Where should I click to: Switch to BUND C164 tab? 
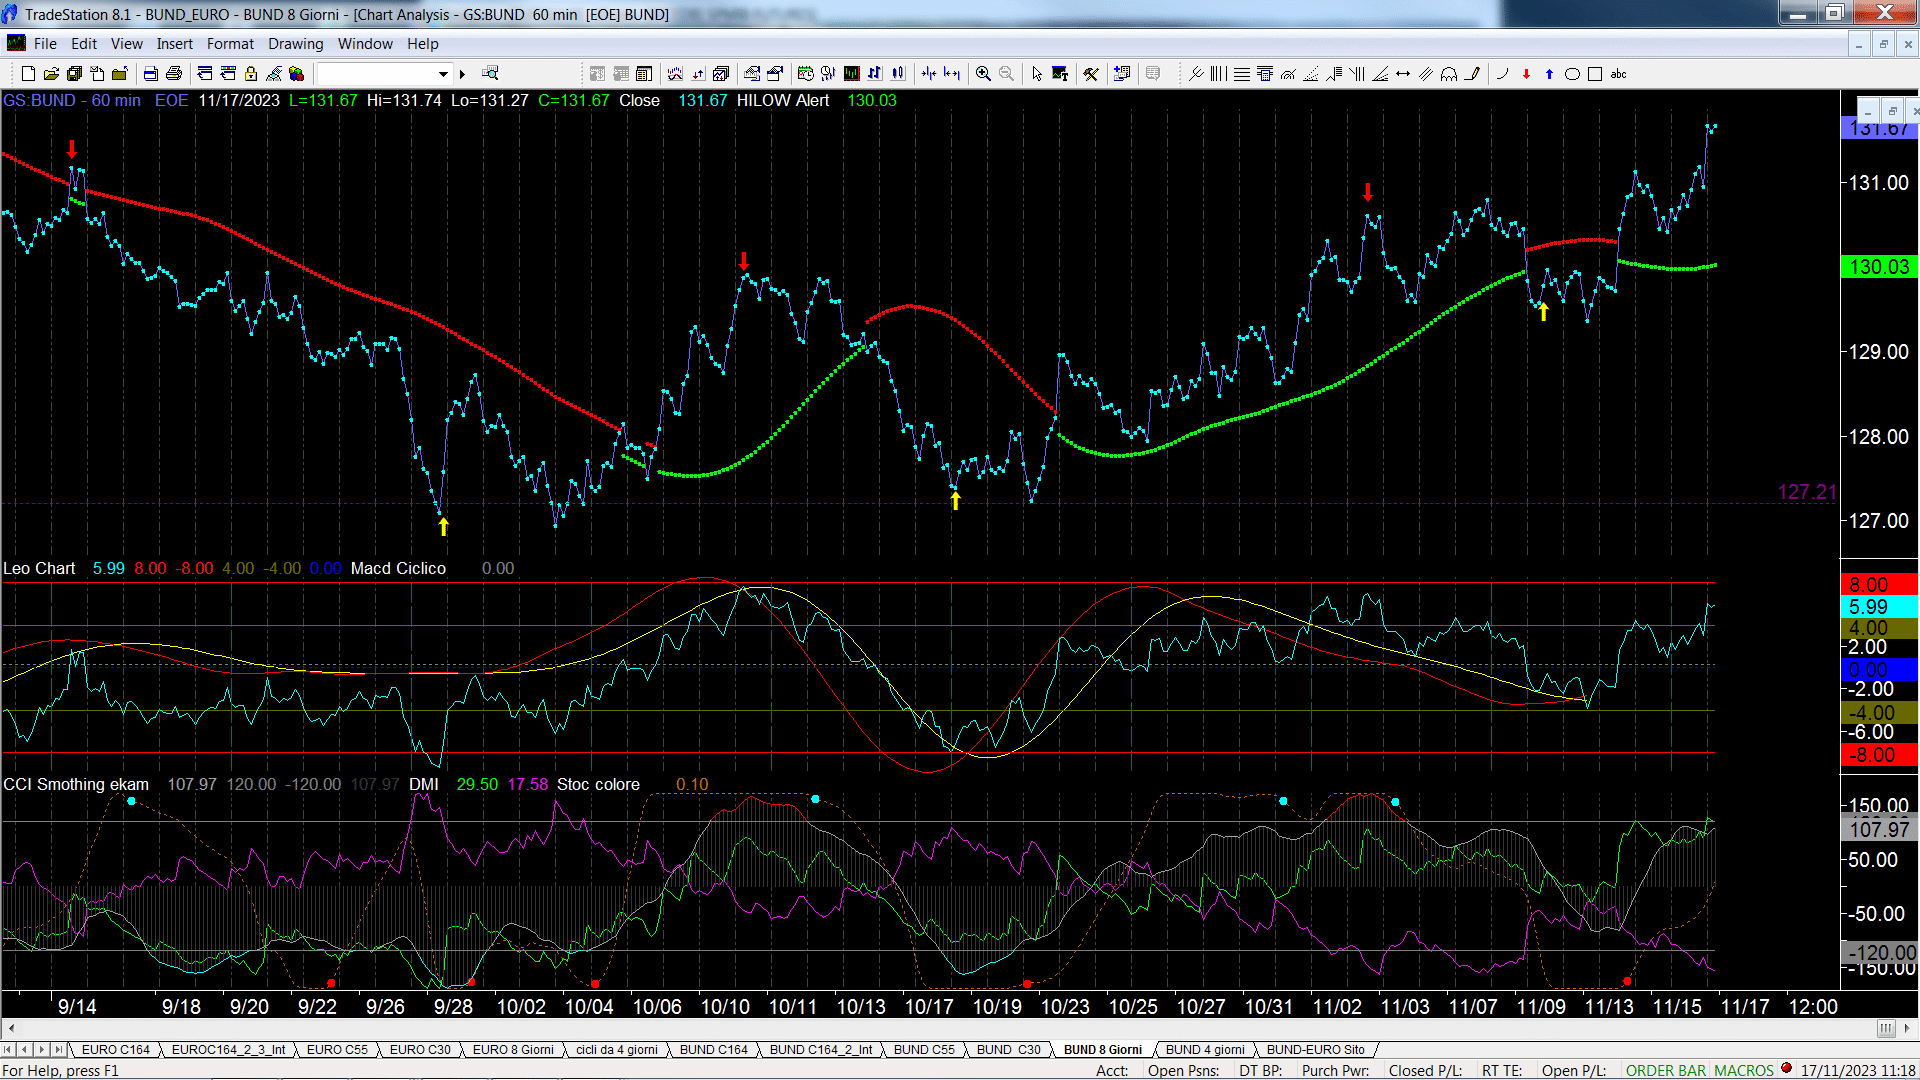click(x=714, y=1050)
